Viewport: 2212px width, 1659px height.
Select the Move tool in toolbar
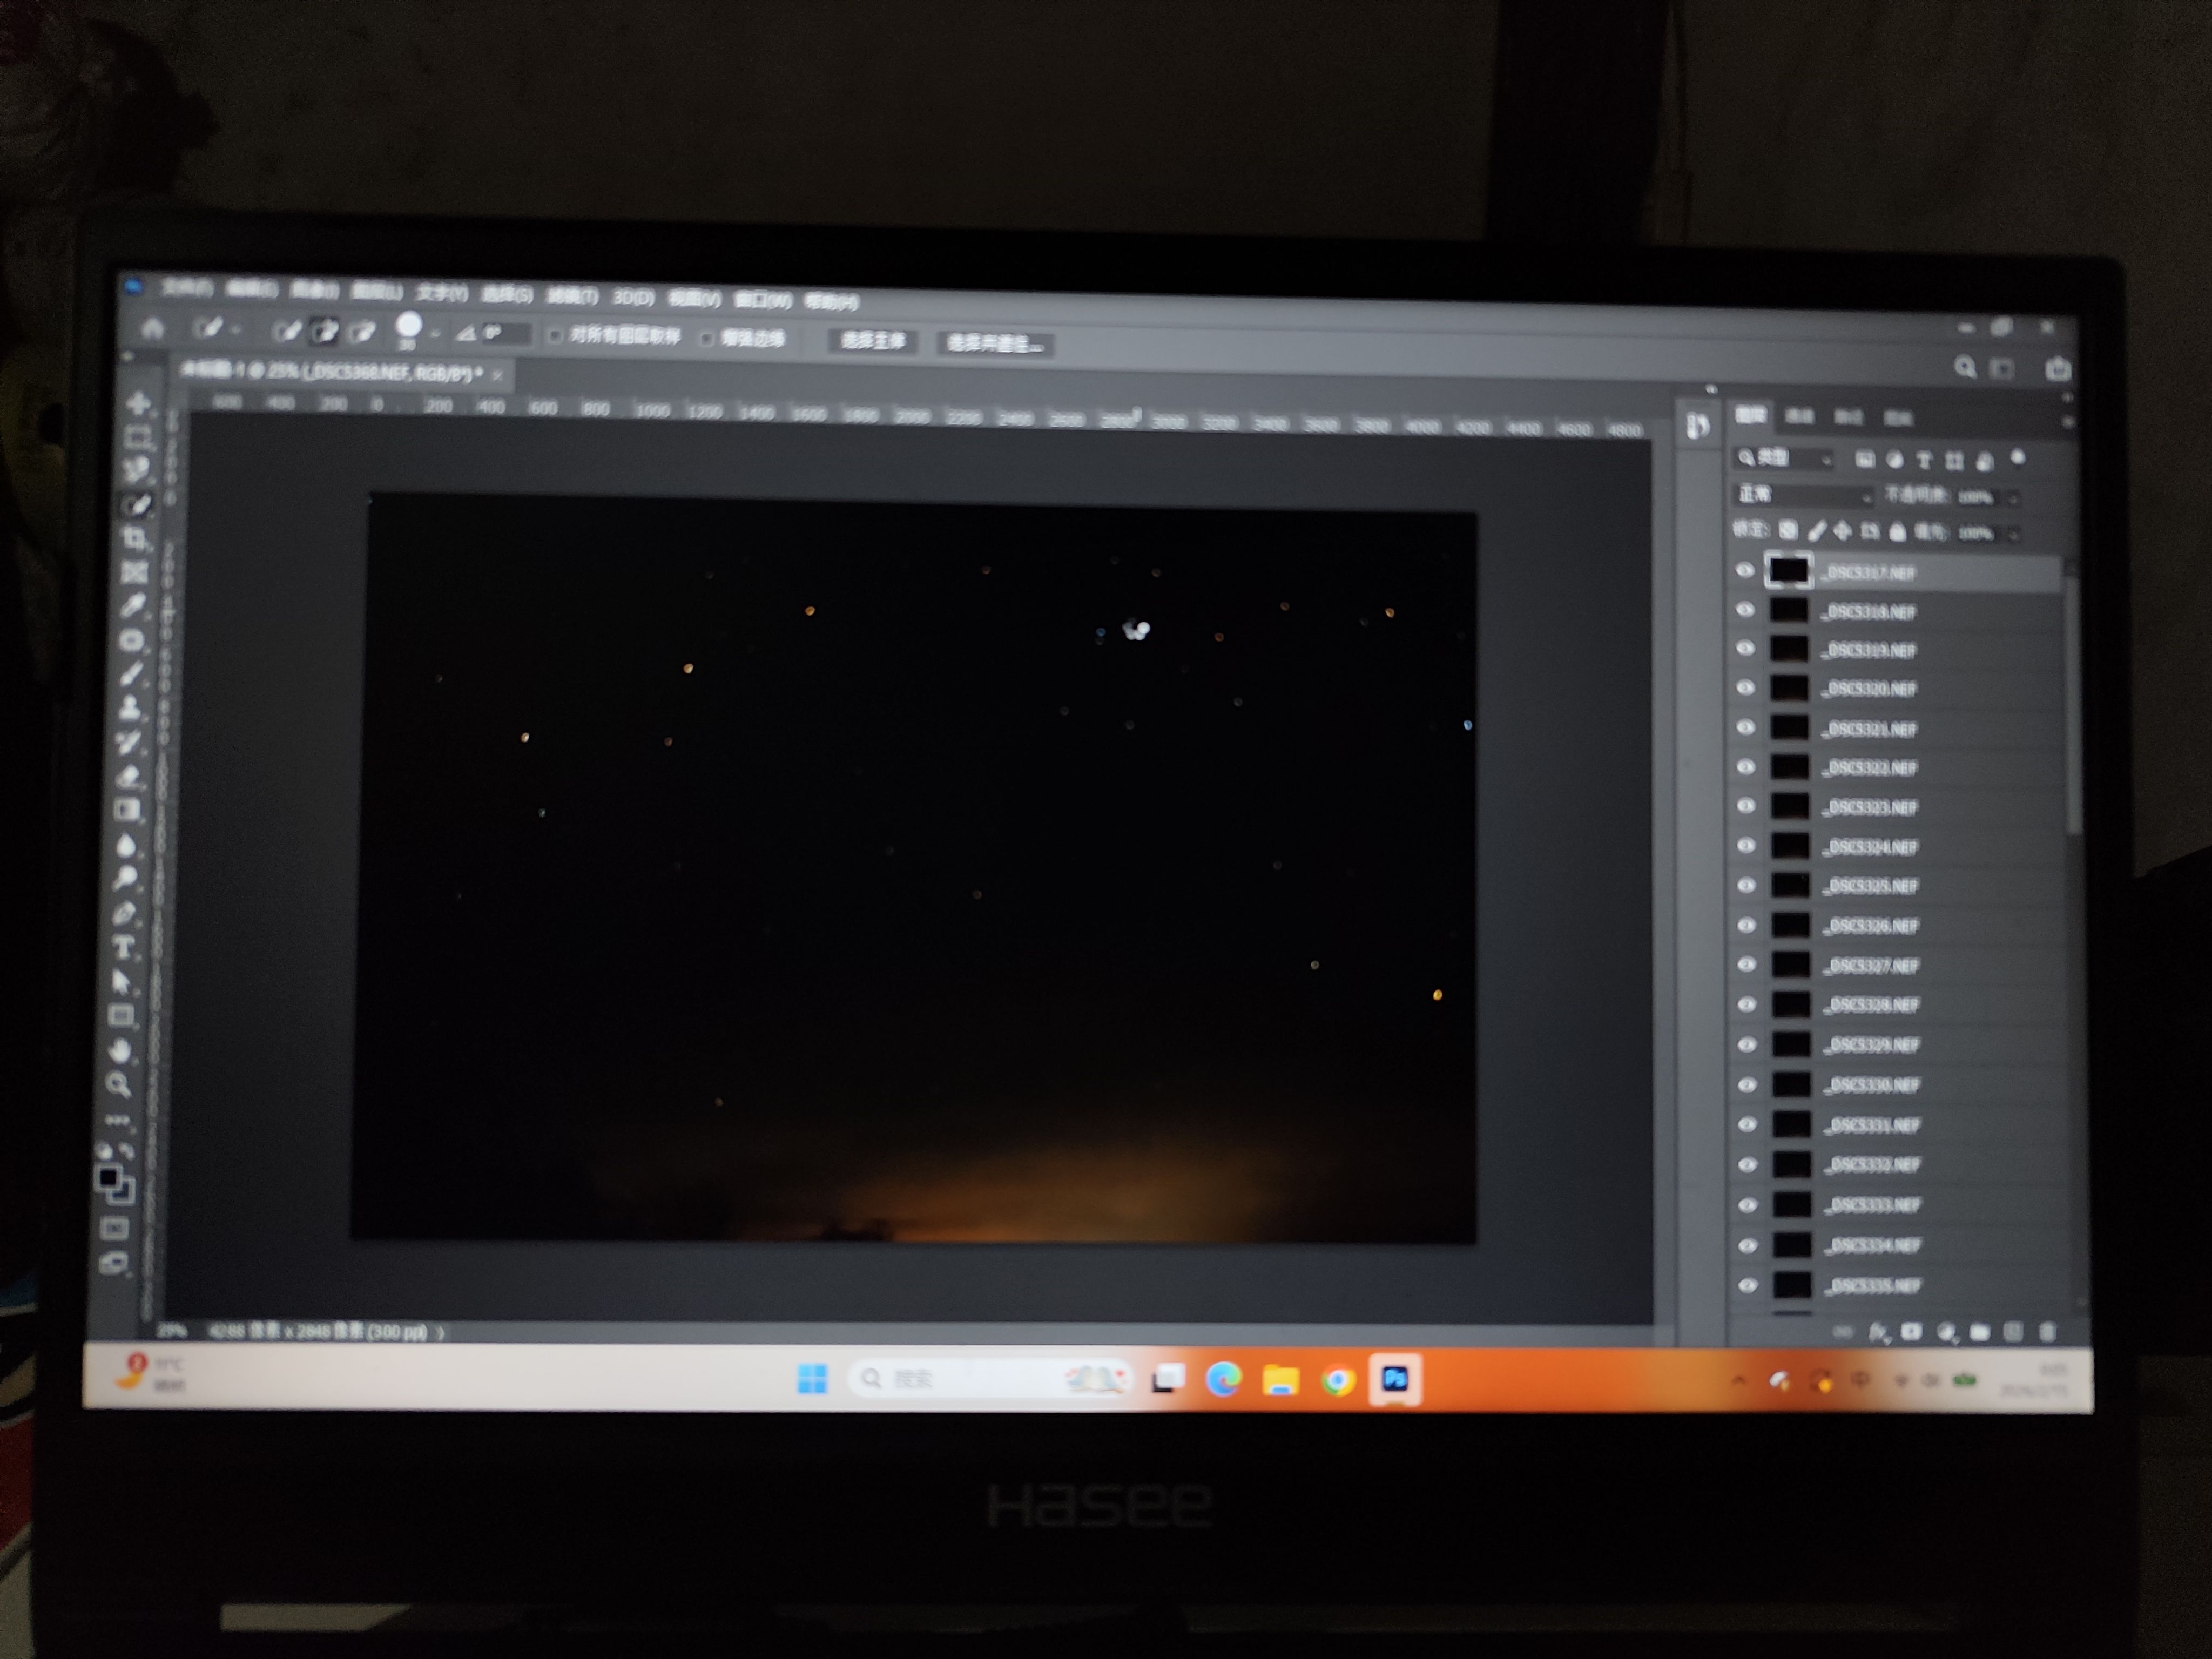(139, 403)
